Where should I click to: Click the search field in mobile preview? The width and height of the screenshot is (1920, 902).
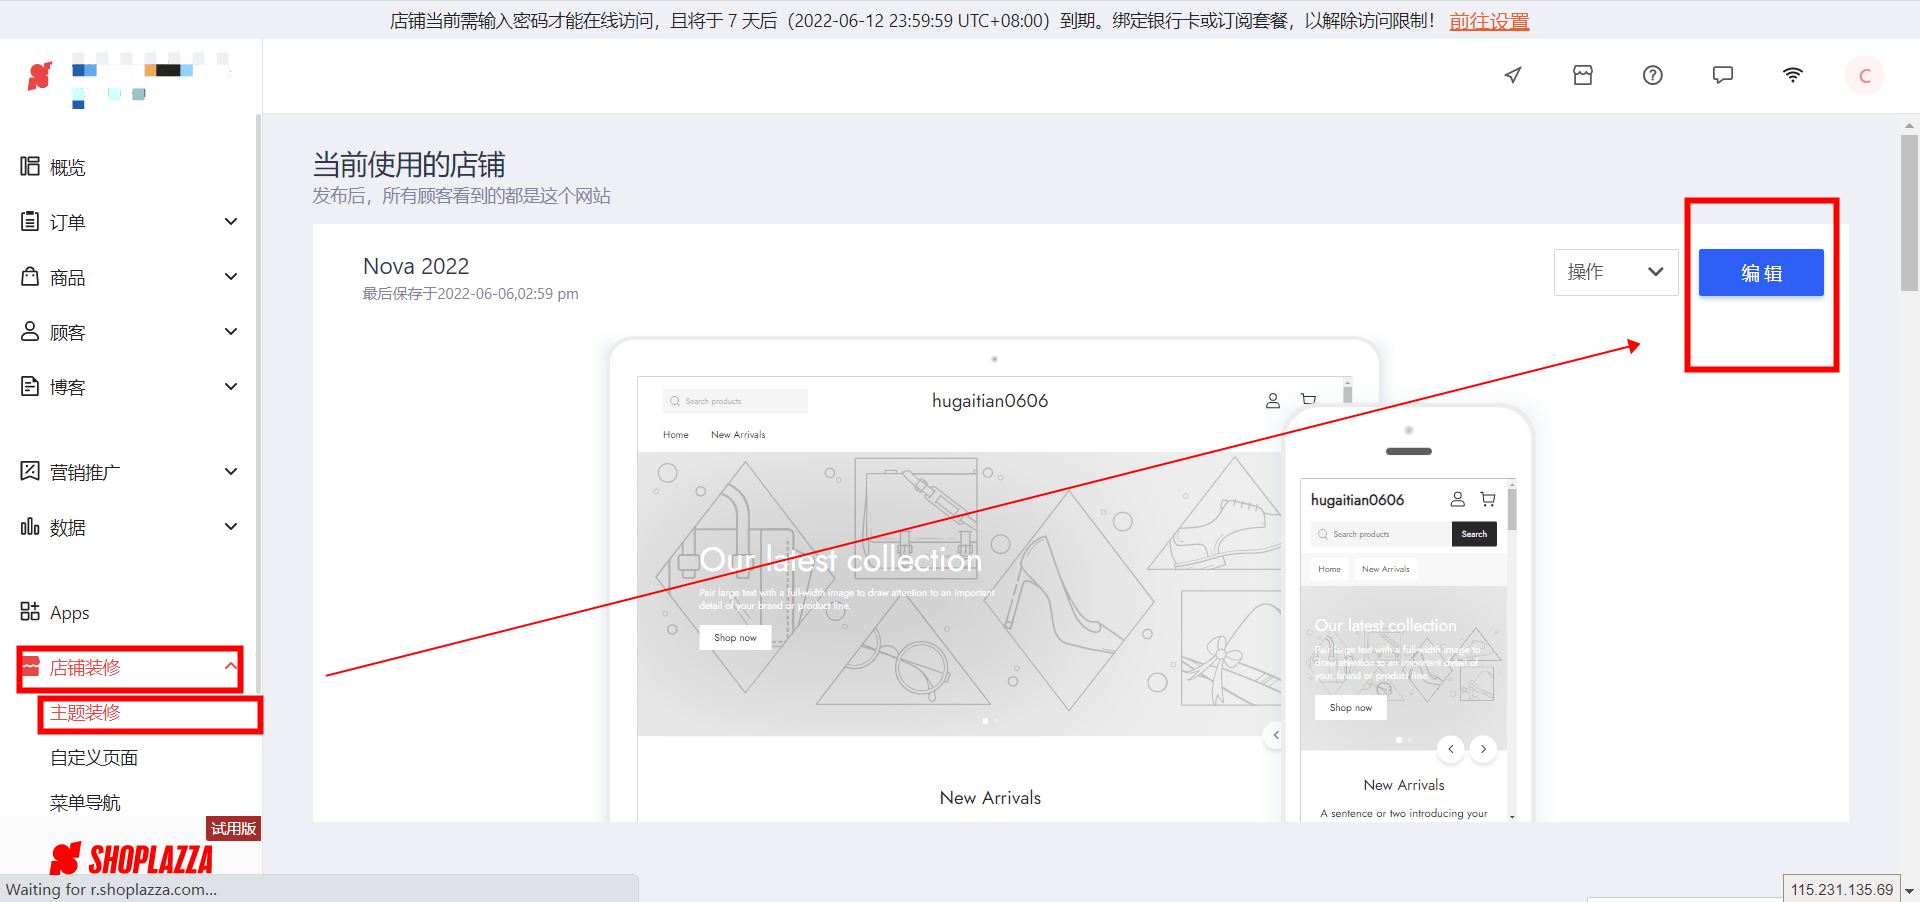1381,534
